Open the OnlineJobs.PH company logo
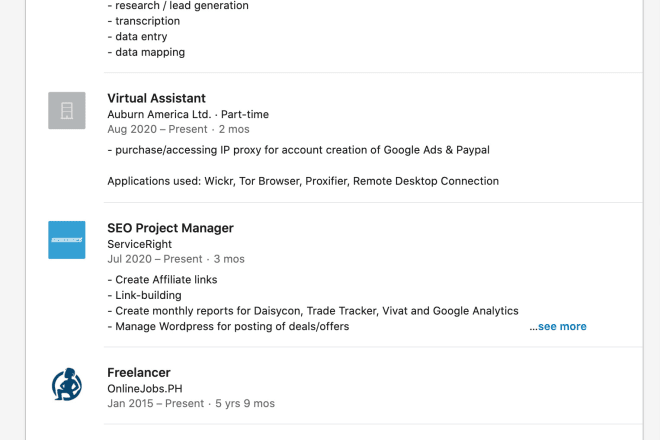 click(67, 384)
